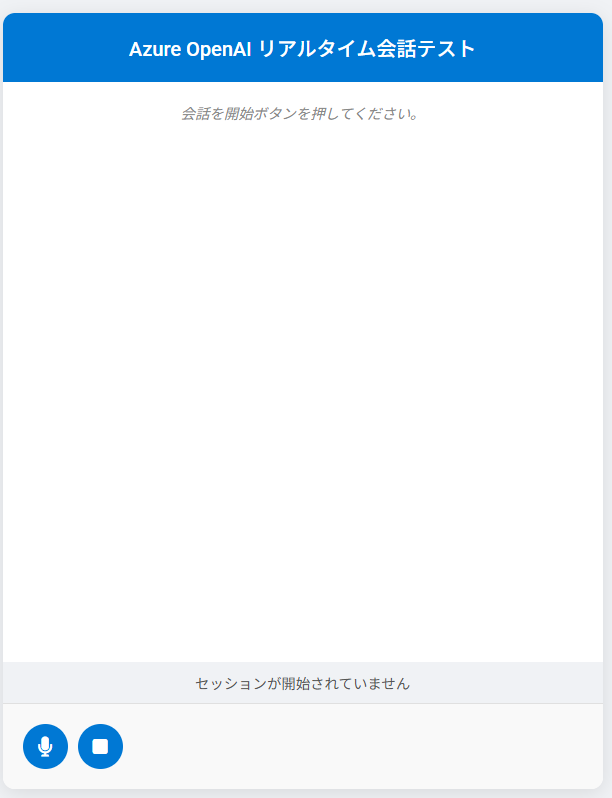The height and width of the screenshot is (798, 612).
Task: Stop the session using the square icon
Action: (x=100, y=746)
